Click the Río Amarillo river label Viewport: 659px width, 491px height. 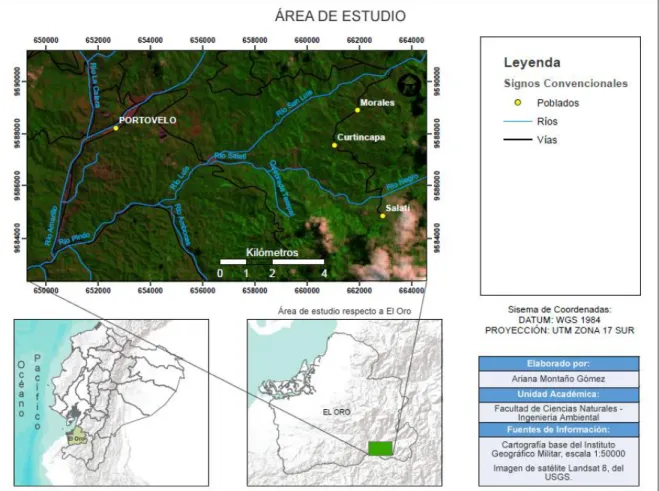click(50, 226)
